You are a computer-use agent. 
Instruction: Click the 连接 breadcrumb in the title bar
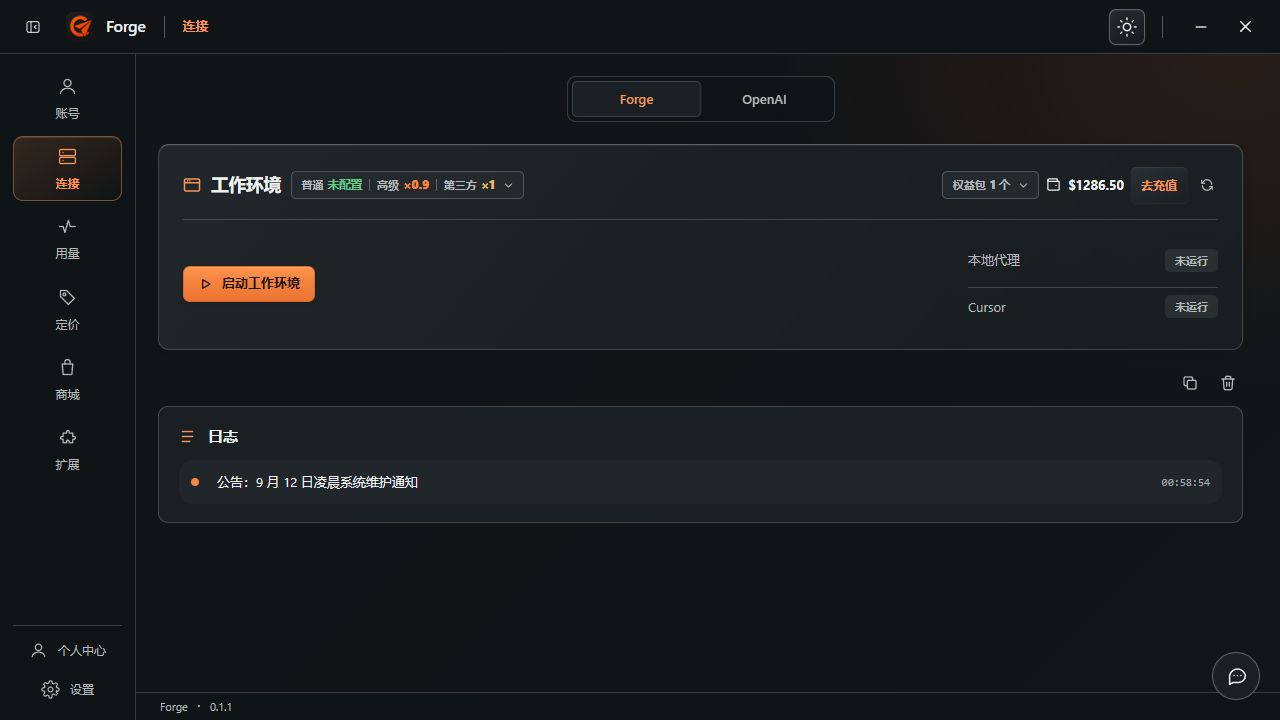(x=195, y=27)
